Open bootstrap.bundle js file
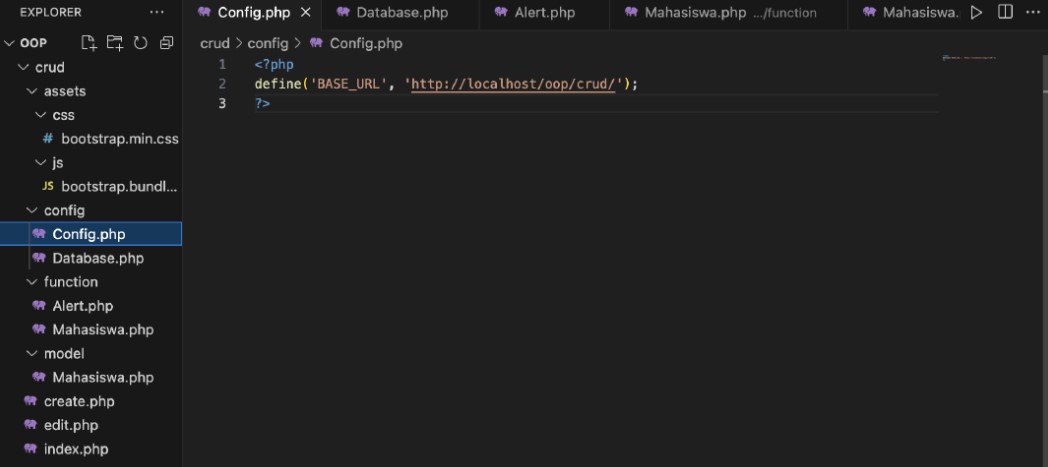 click(91, 186)
